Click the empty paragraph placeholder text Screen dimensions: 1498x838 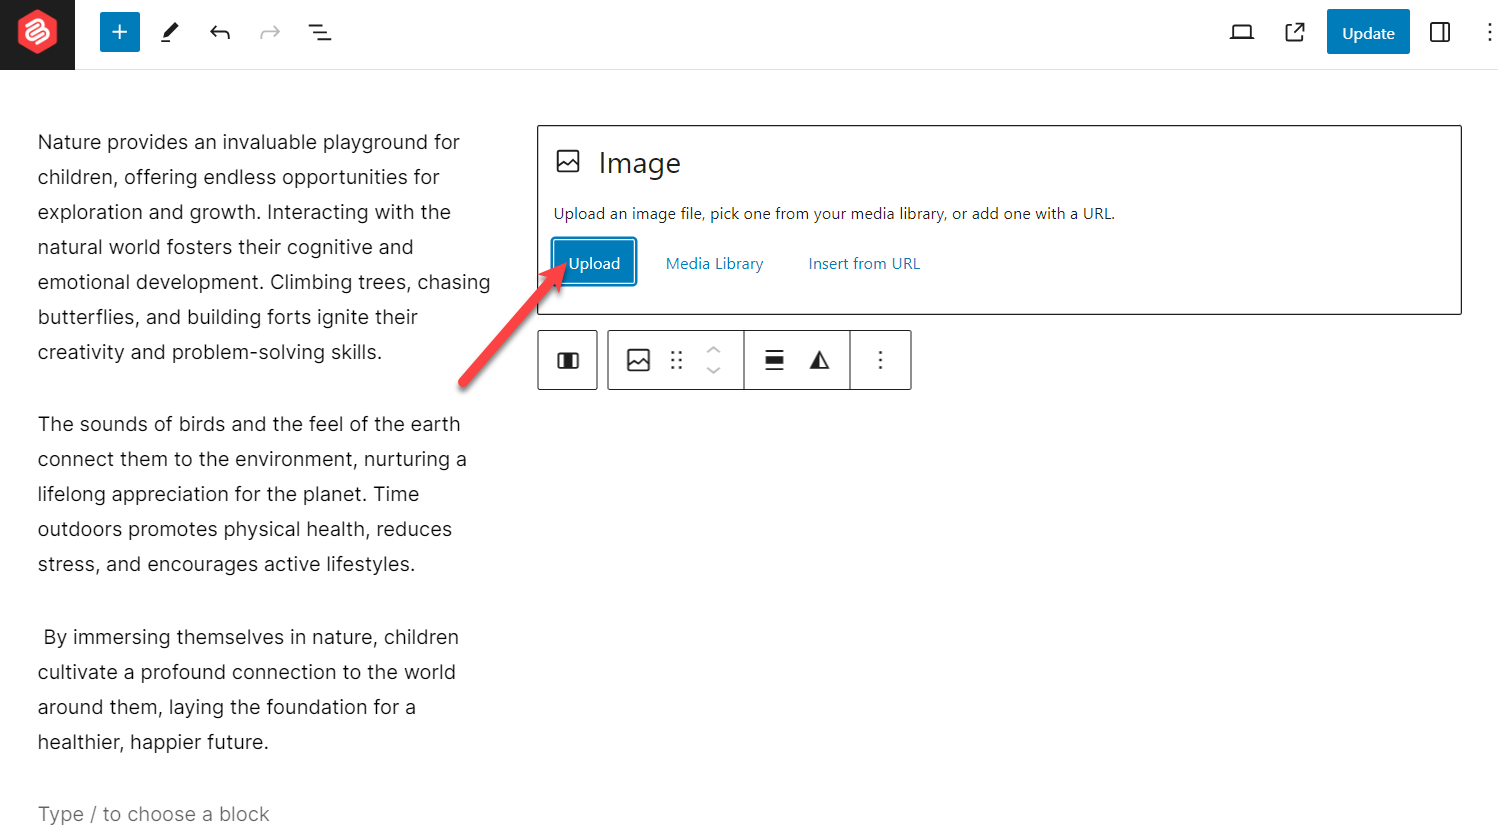(152, 813)
